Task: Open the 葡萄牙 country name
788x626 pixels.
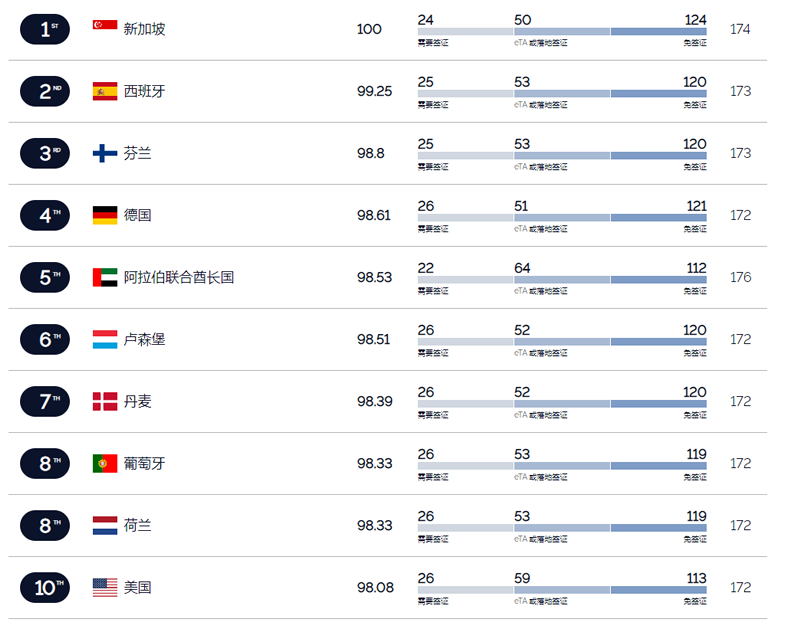Action: tap(144, 463)
